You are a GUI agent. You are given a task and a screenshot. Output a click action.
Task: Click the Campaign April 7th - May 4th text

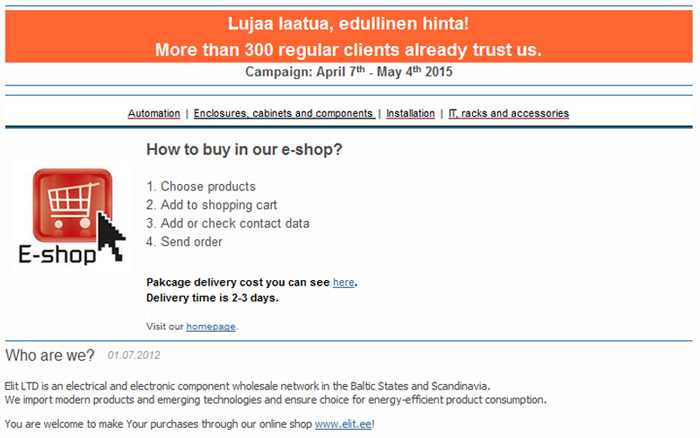349,71
